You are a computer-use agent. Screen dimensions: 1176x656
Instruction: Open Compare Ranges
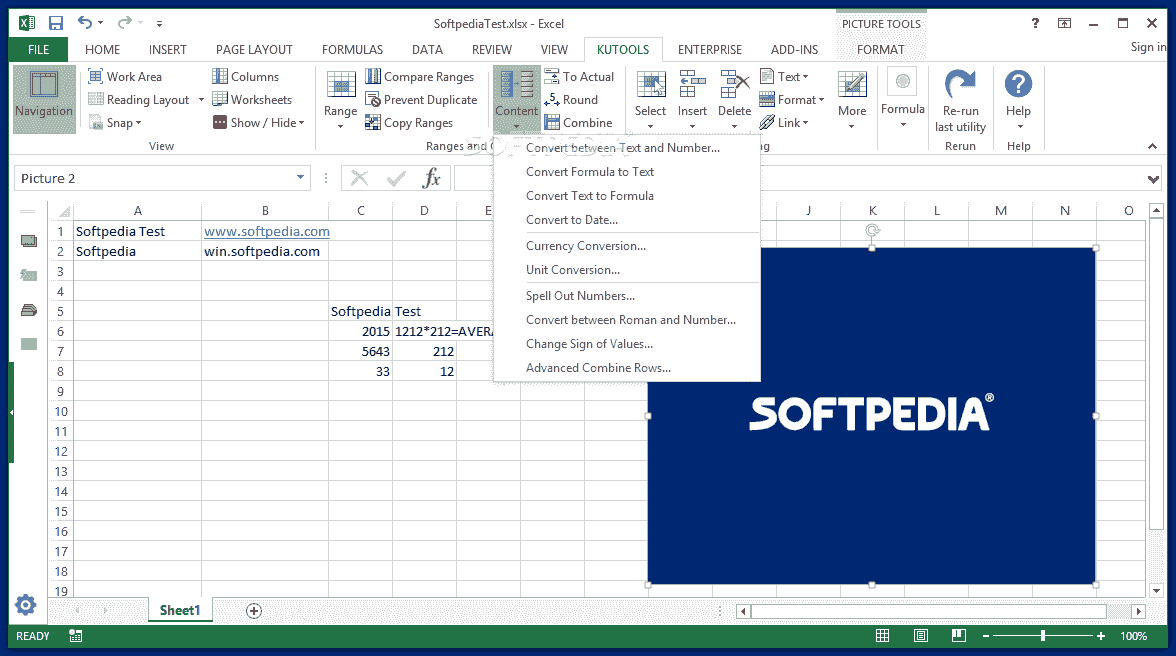421,76
